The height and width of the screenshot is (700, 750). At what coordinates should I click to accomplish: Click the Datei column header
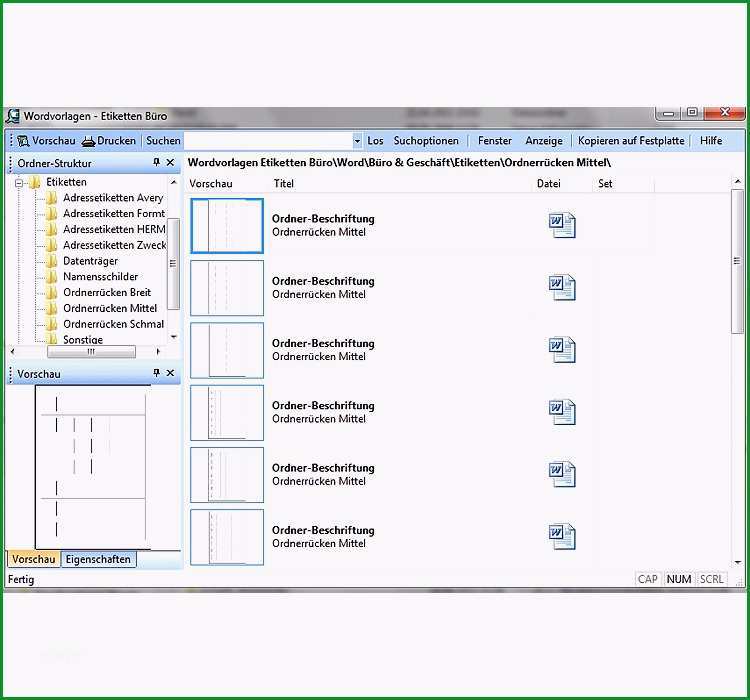point(549,184)
